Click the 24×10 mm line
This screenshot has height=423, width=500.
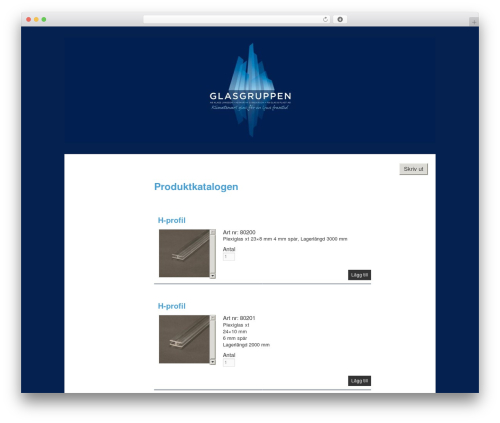pos(235,332)
